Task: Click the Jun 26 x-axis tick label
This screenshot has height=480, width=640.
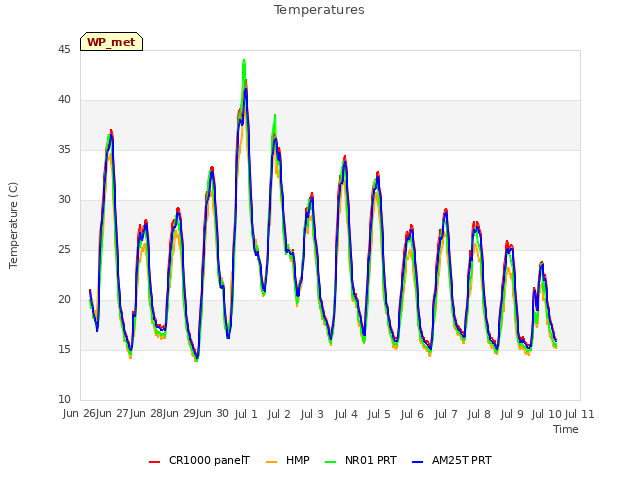Action: [x=79, y=414]
